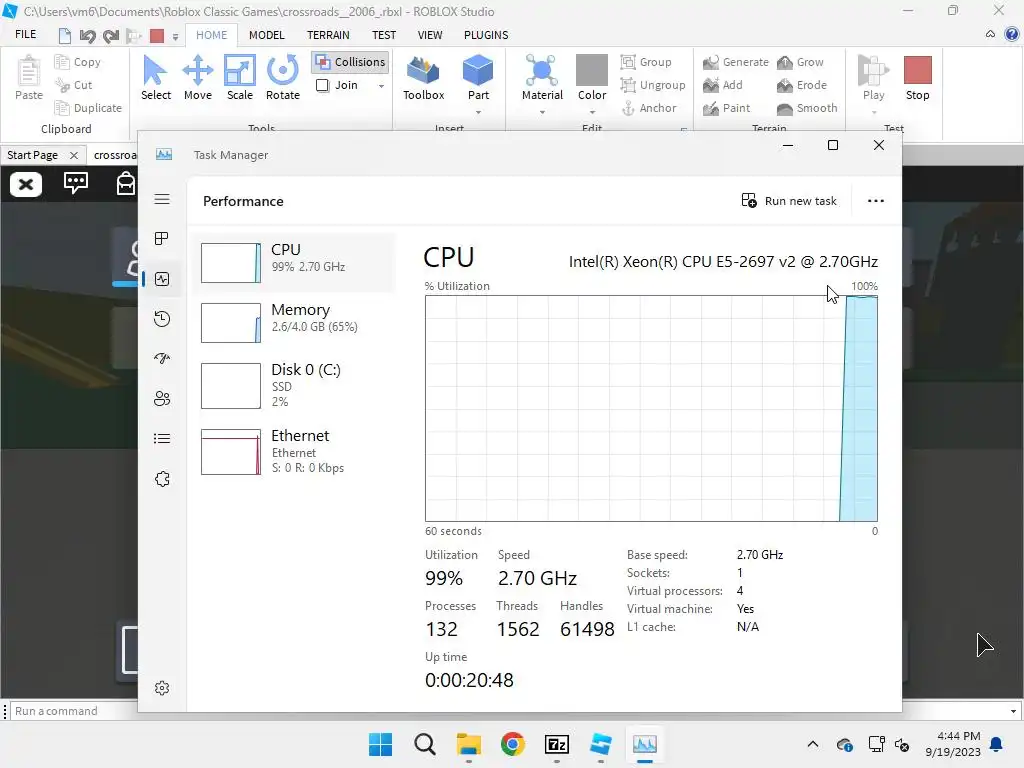Select the Disk 0 (C:) performance item
Screen dimensions: 1024x768
[x=294, y=385]
